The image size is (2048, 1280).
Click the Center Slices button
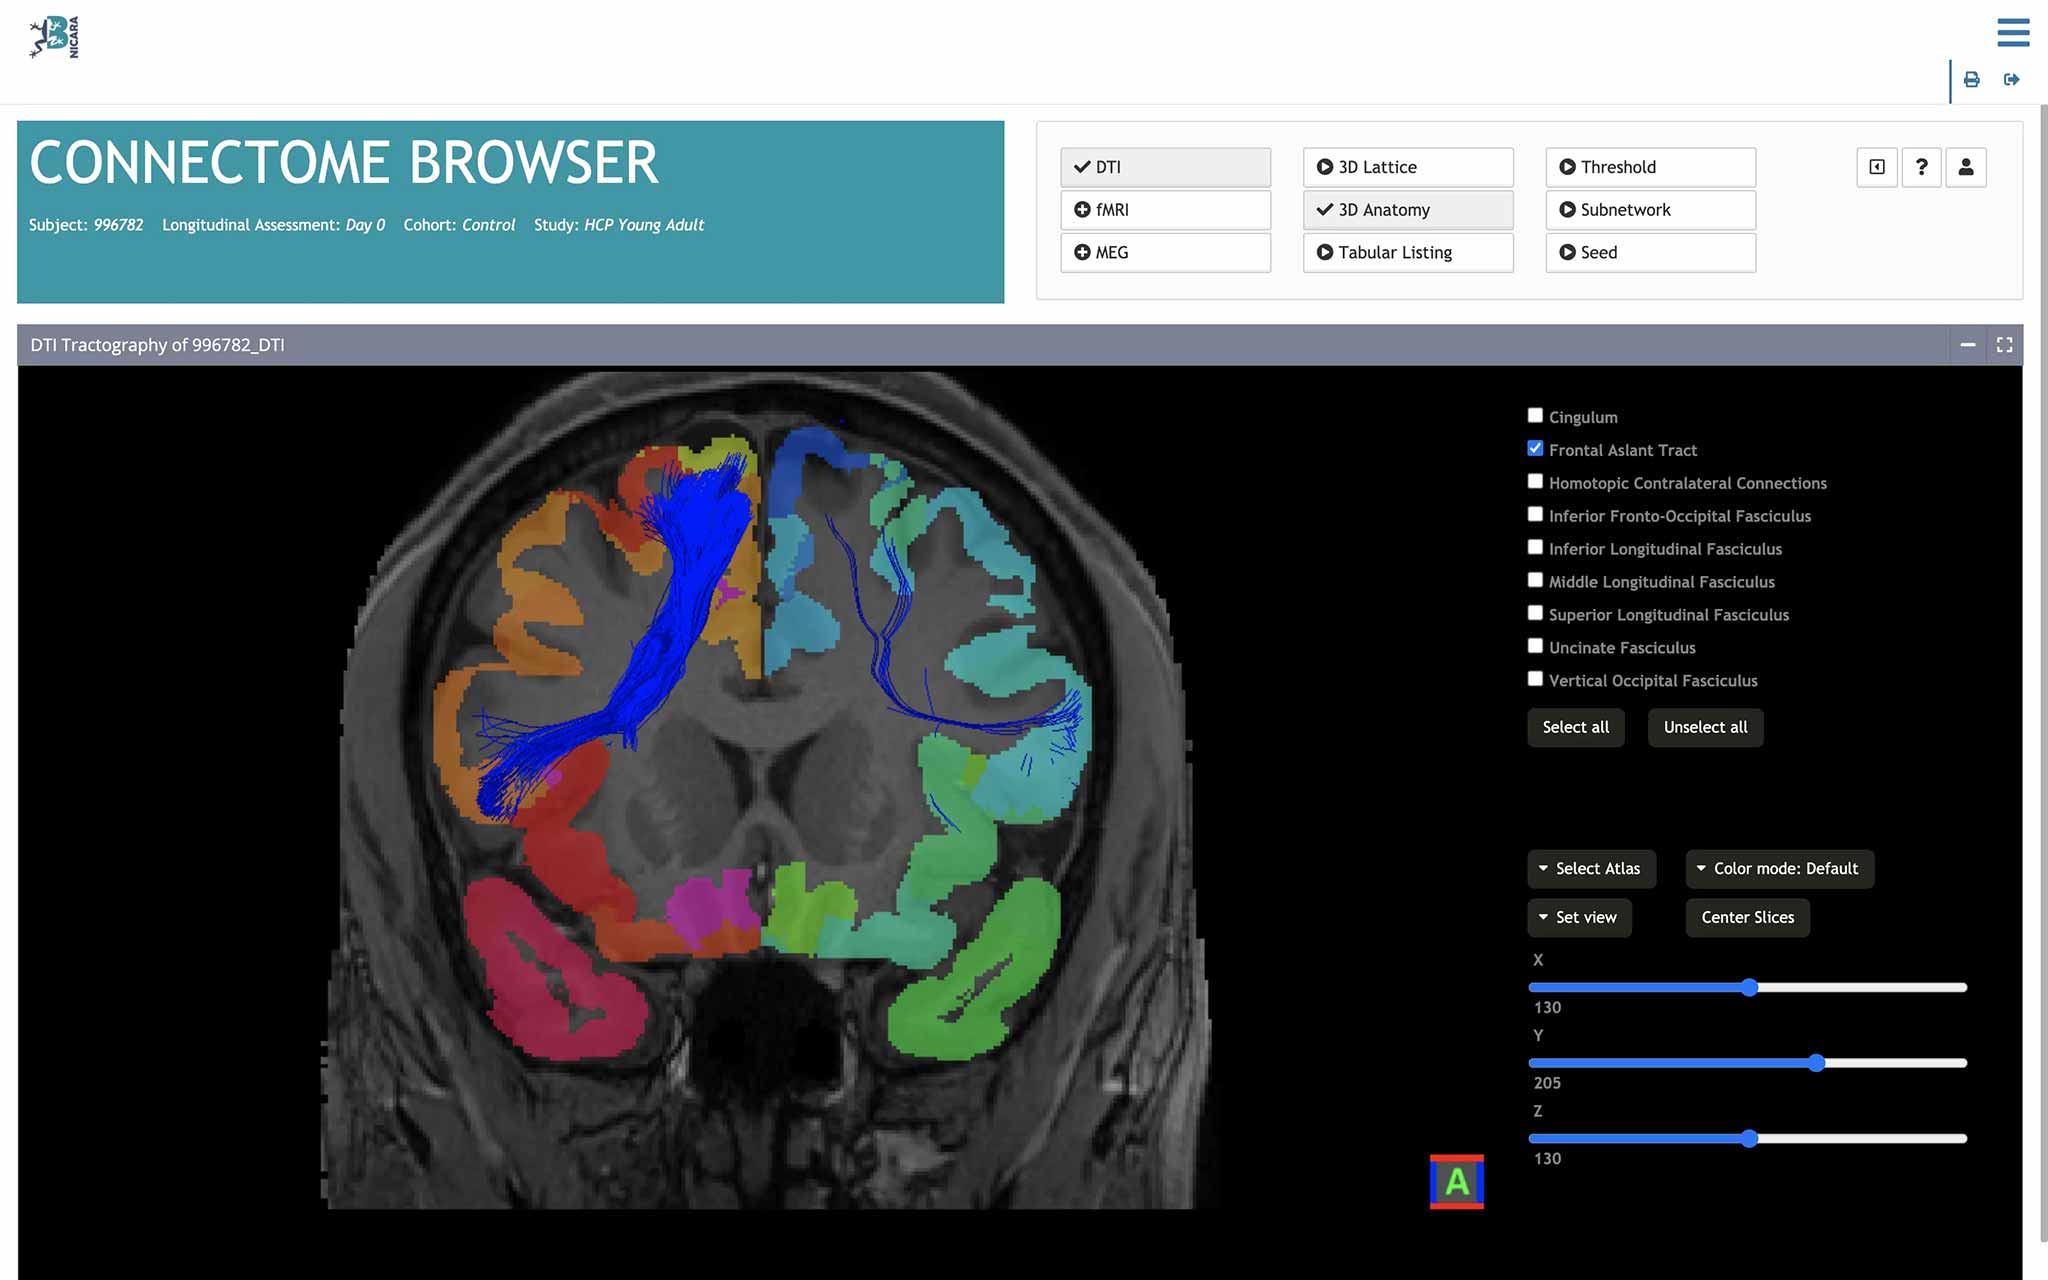(x=1747, y=918)
